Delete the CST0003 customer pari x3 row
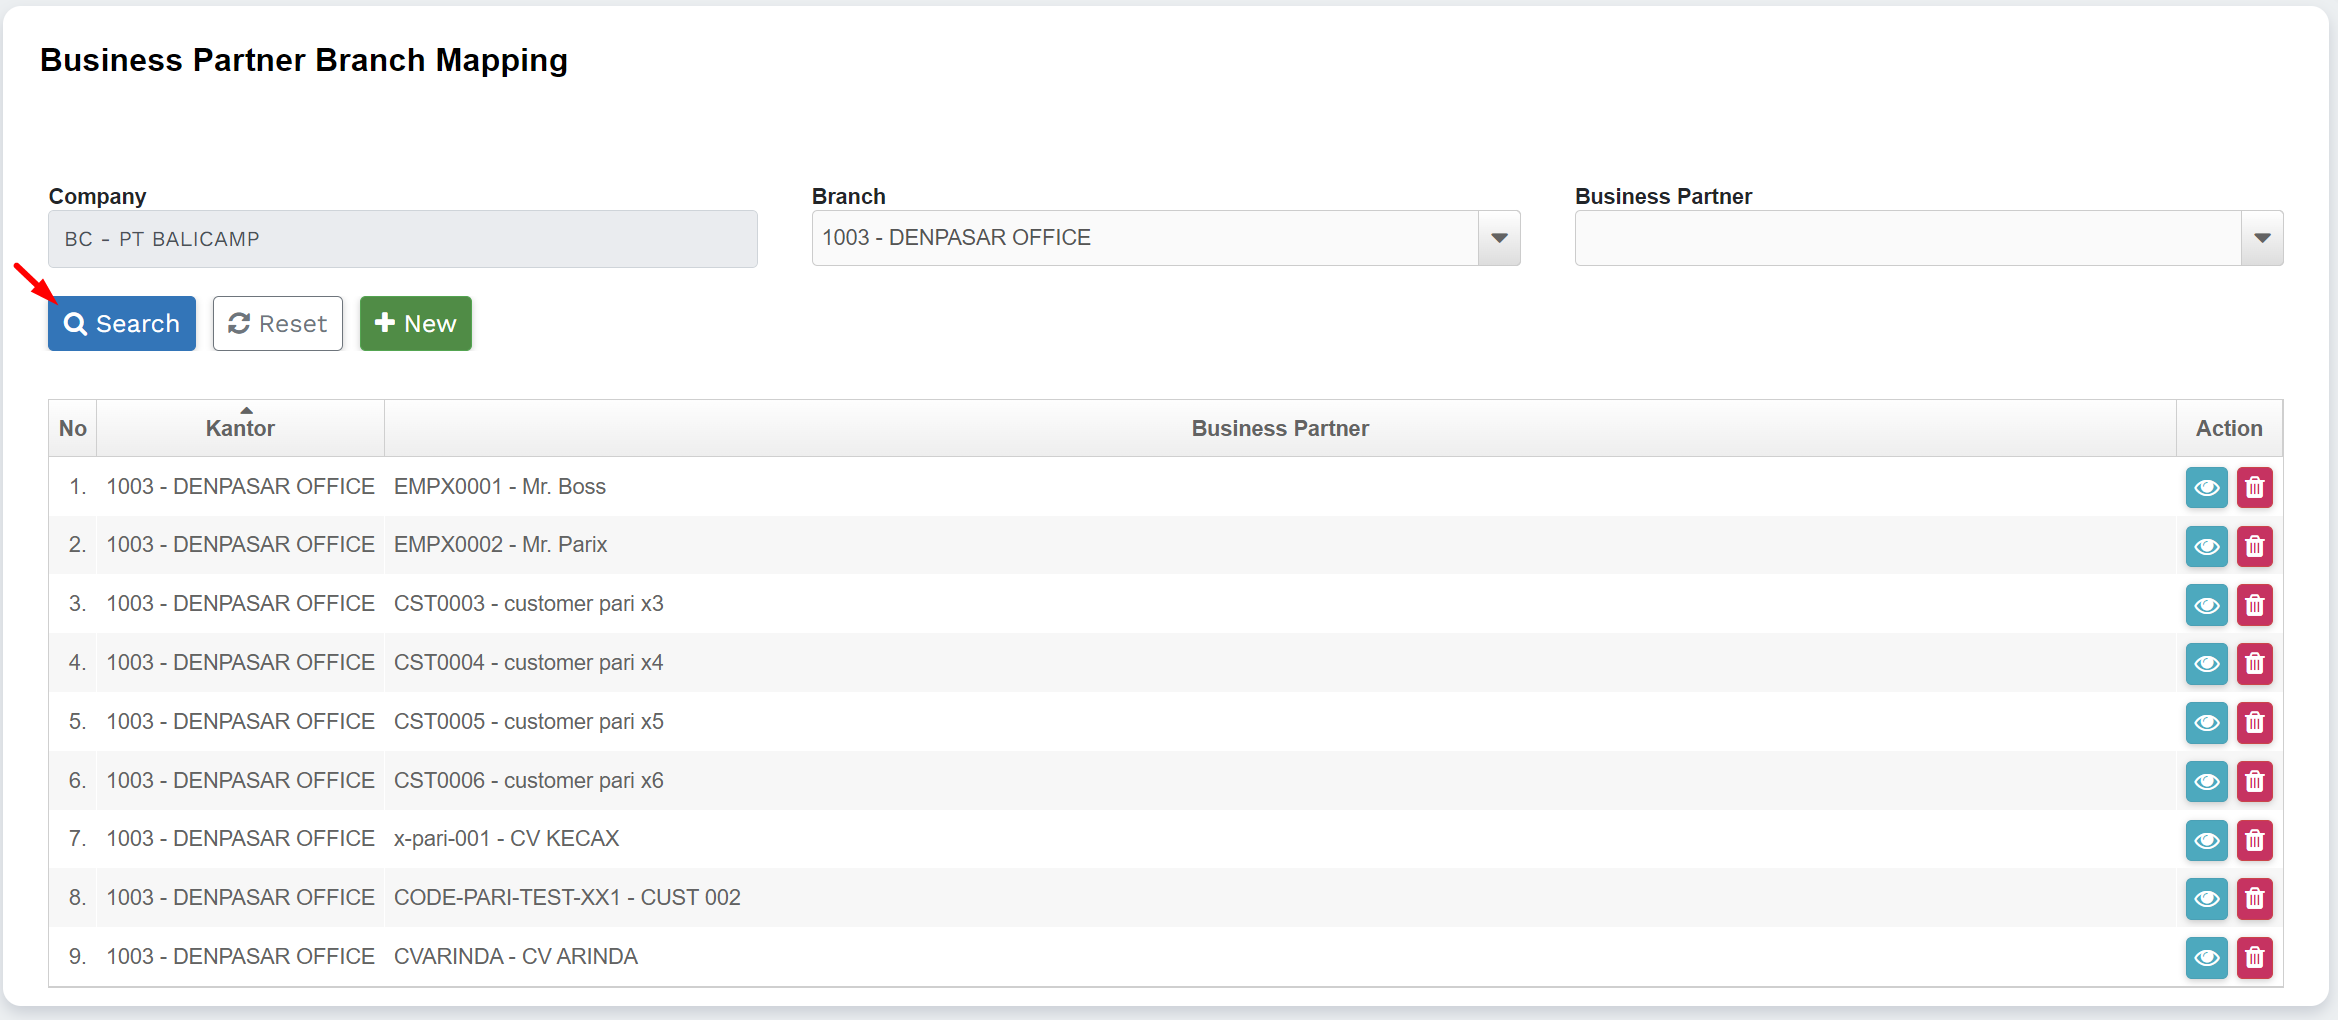Viewport: 2338px width, 1020px height. (x=2254, y=605)
